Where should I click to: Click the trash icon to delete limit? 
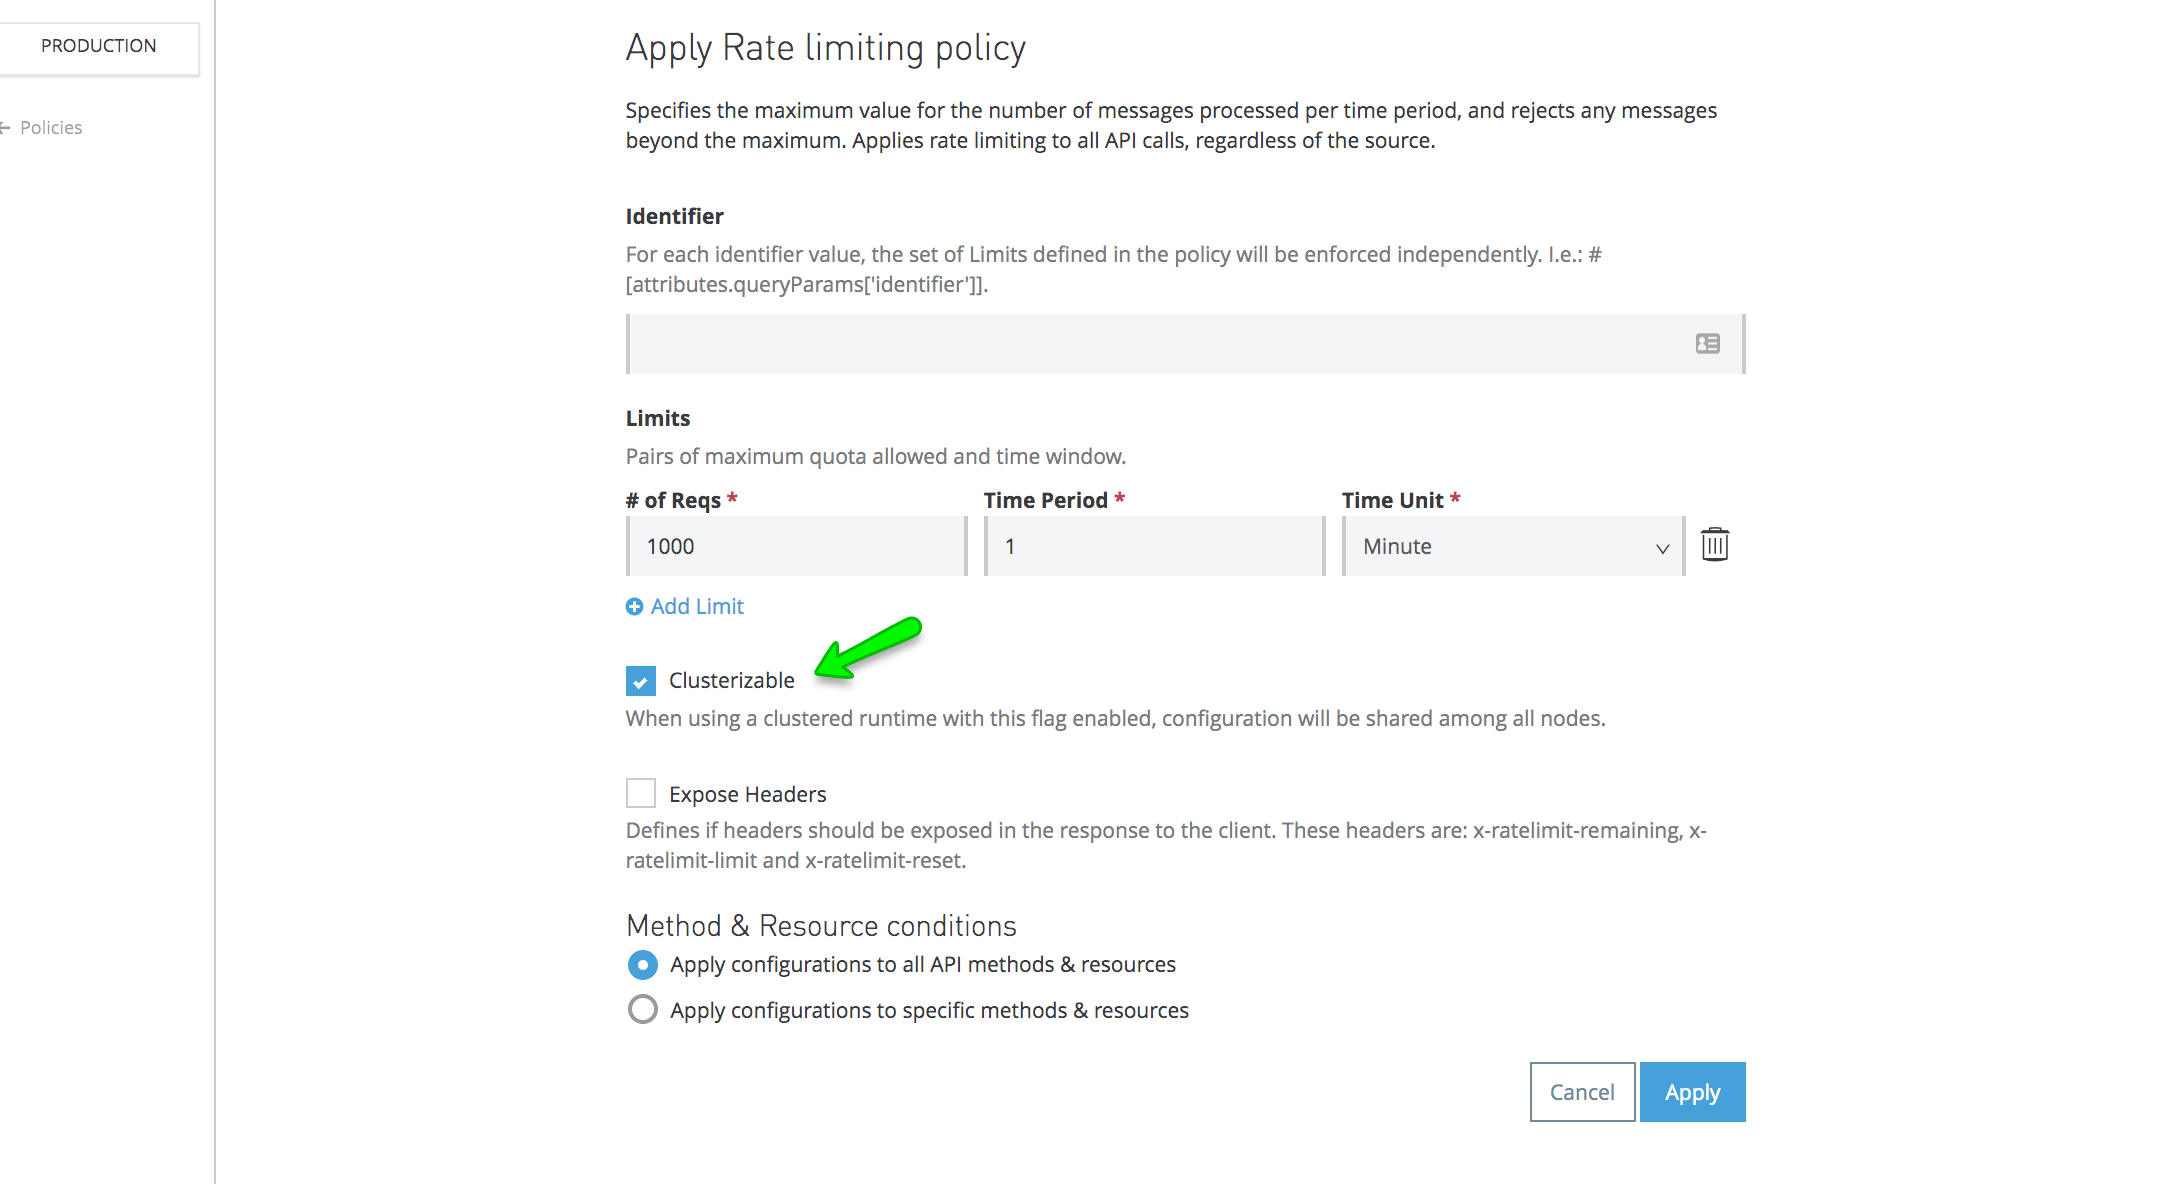pyautogui.click(x=1714, y=545)
